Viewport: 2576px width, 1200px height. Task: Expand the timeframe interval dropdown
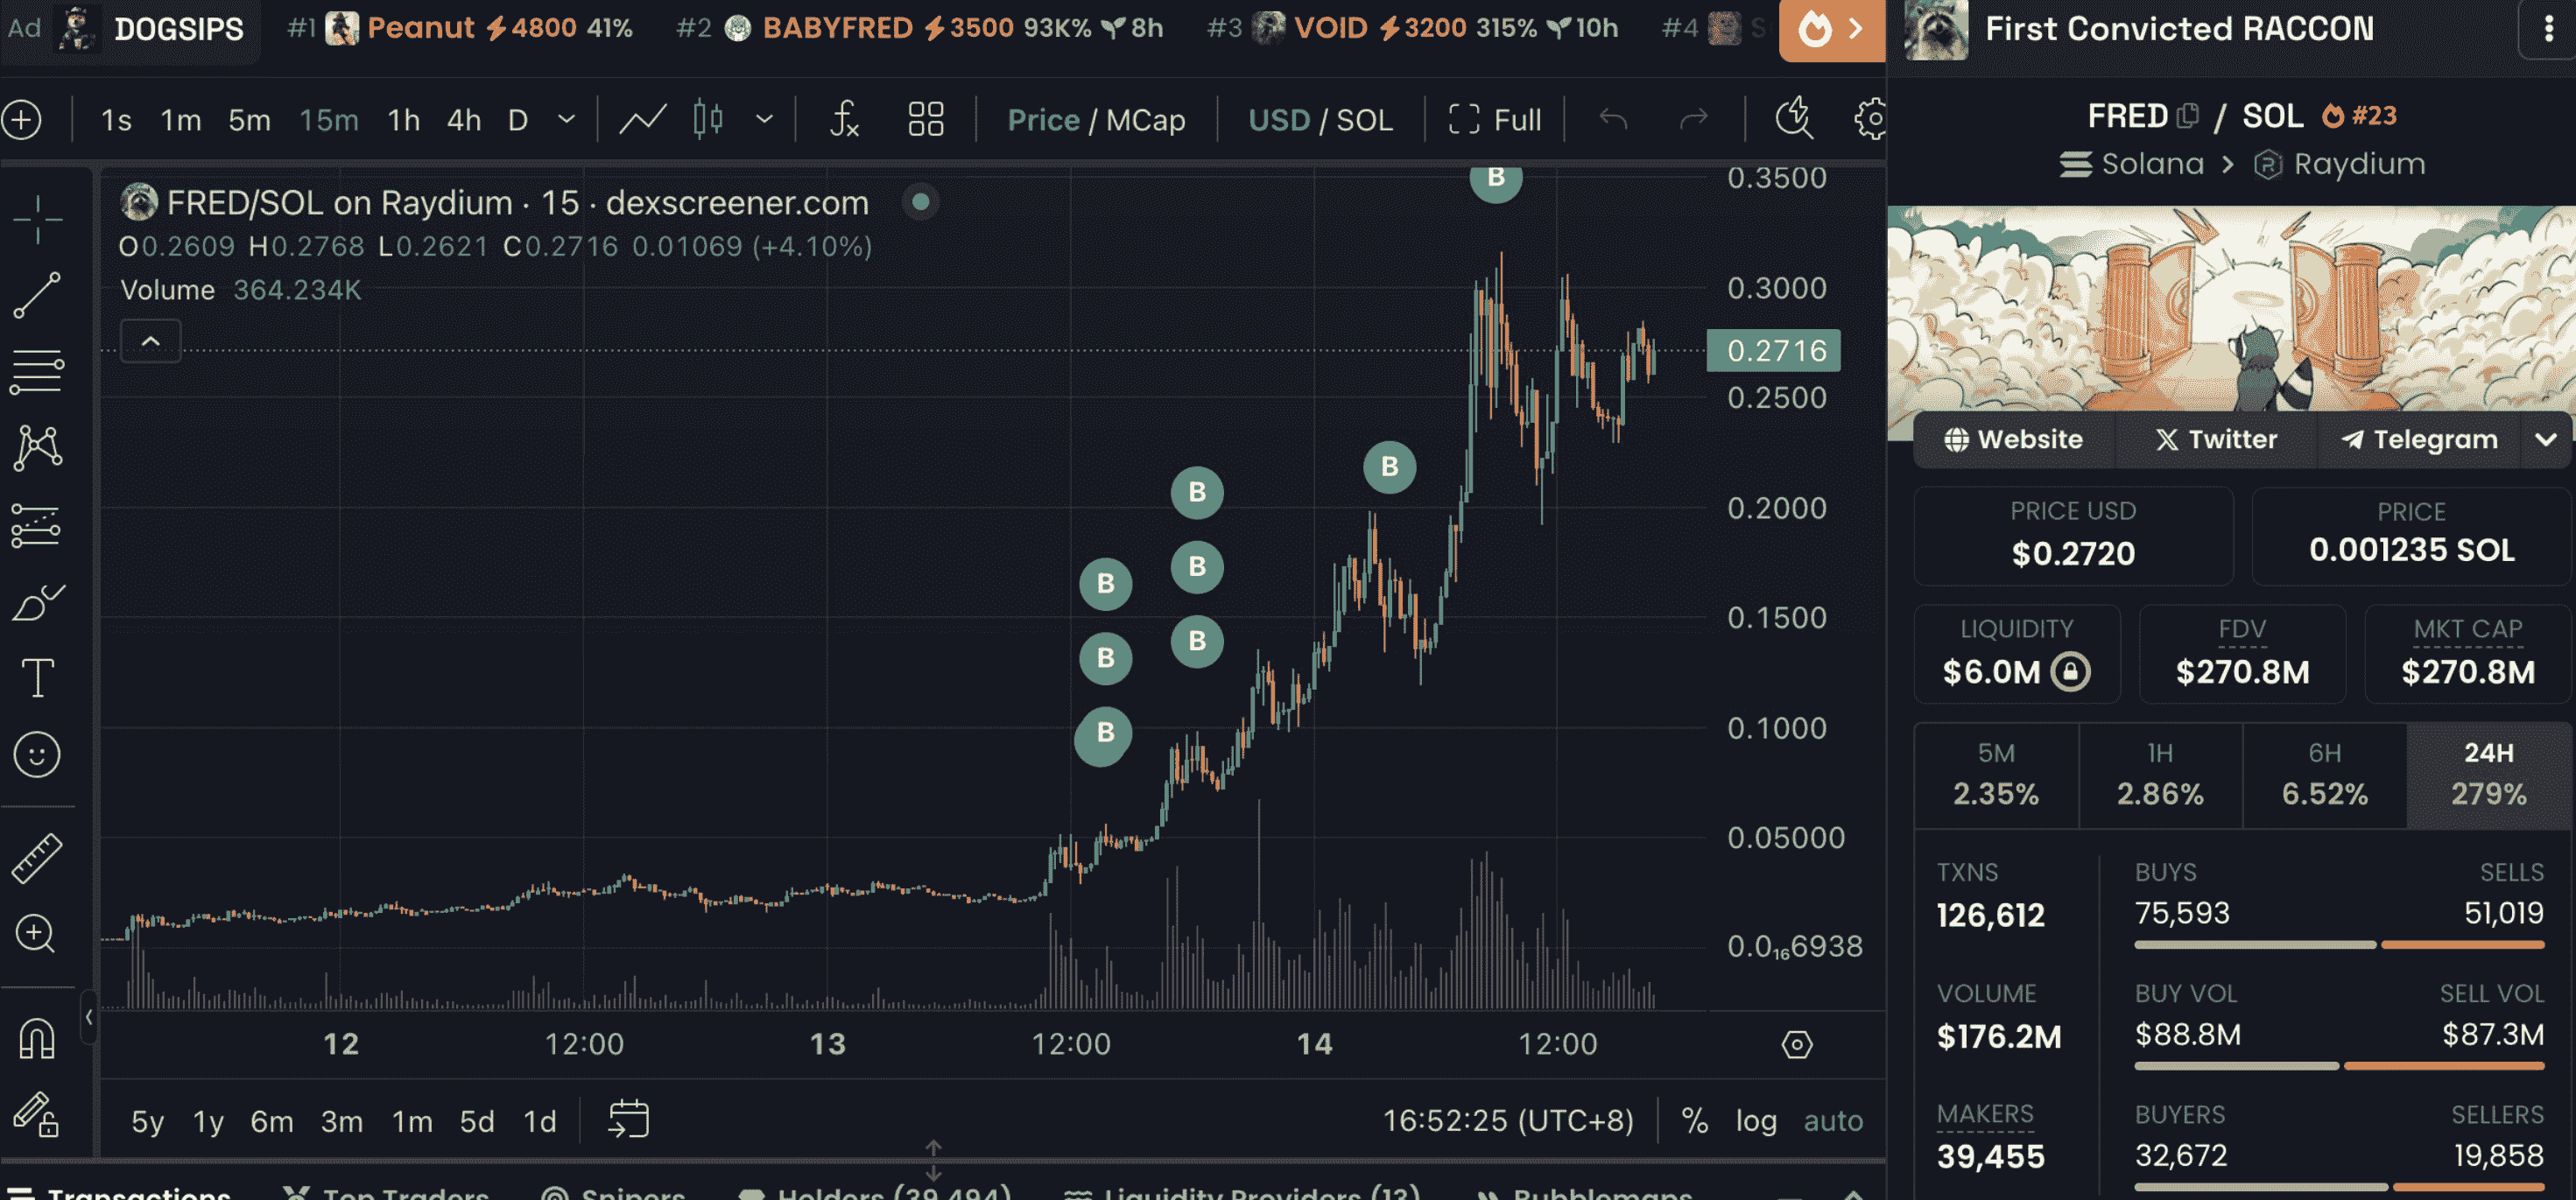coord(566,120)
